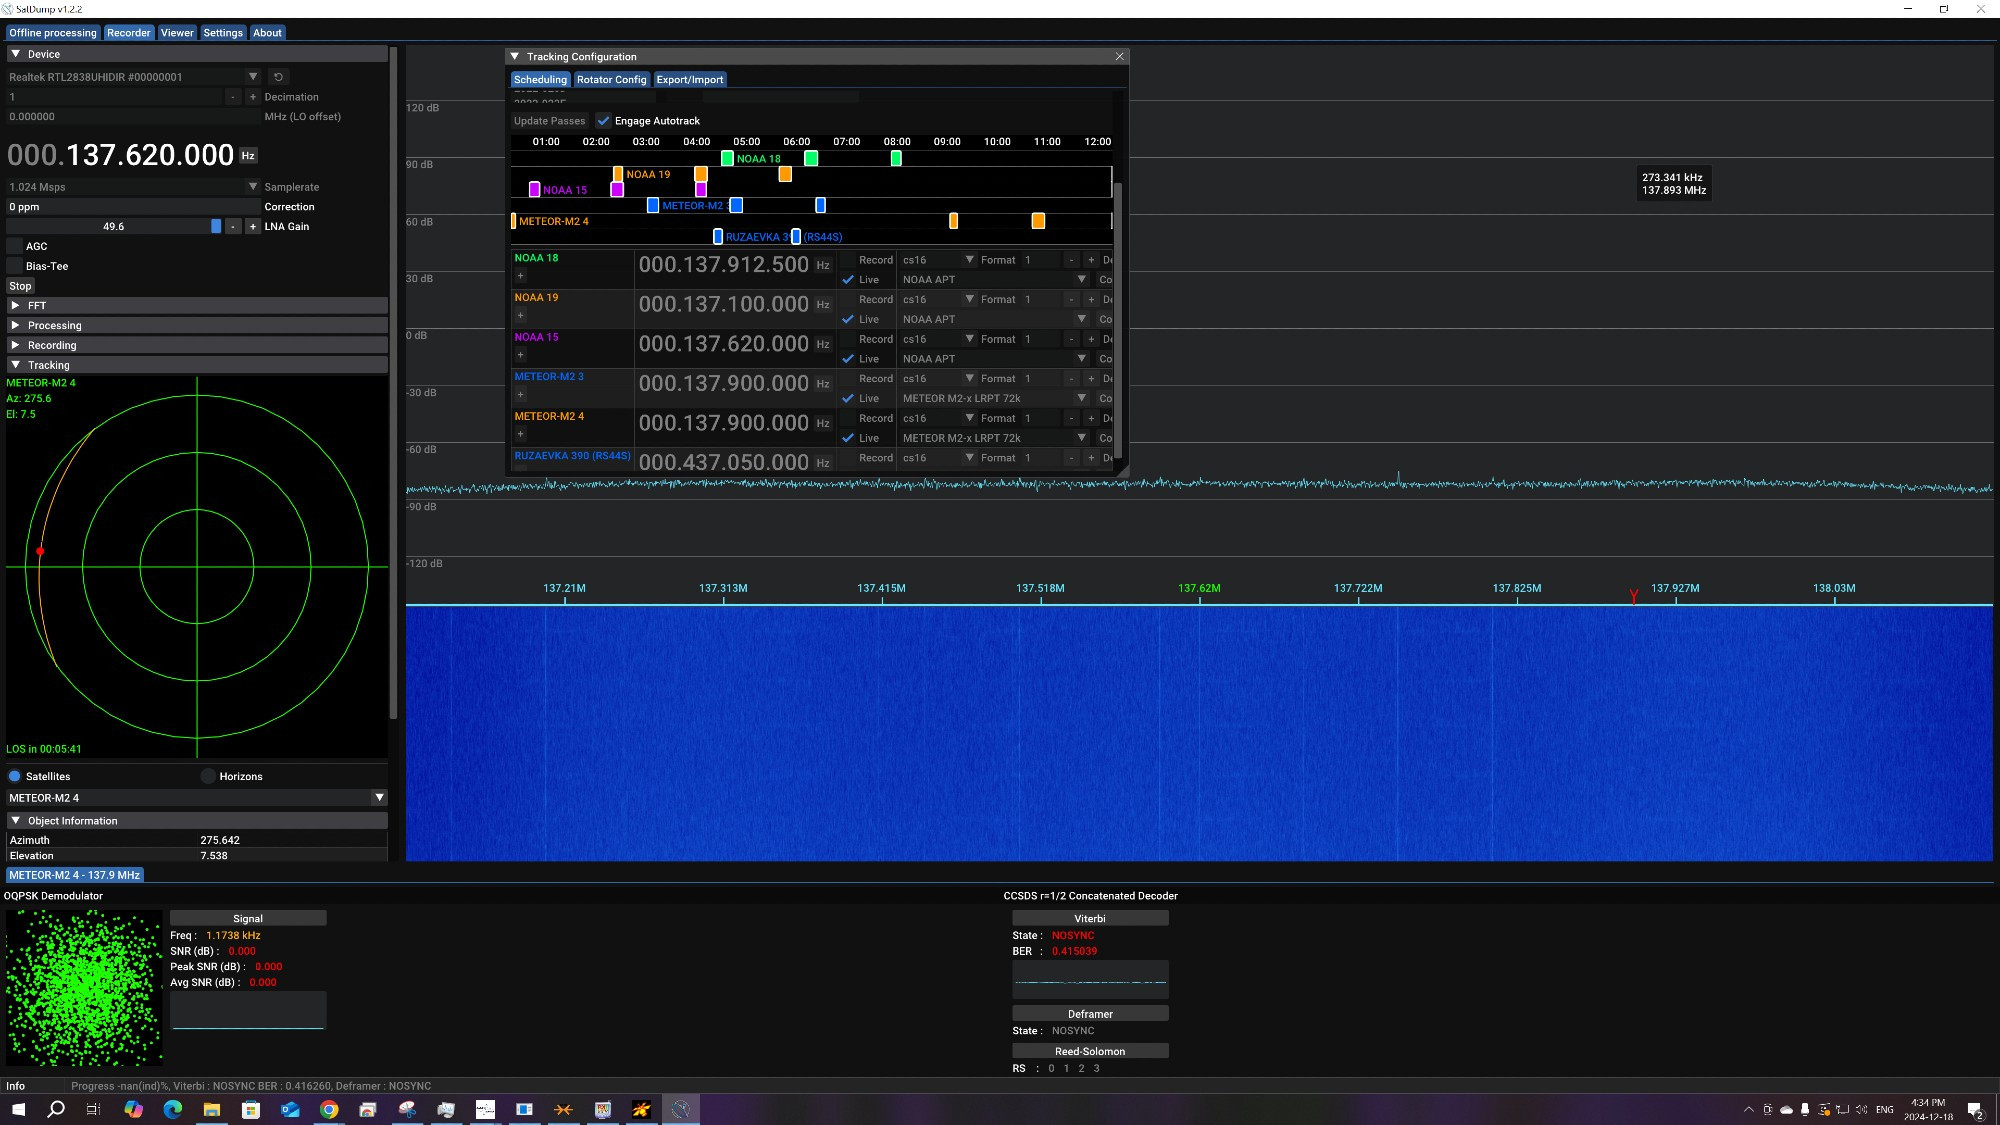Select the Satellites radio button
Screen dimensions: 2000x1125
pos(15,777)
